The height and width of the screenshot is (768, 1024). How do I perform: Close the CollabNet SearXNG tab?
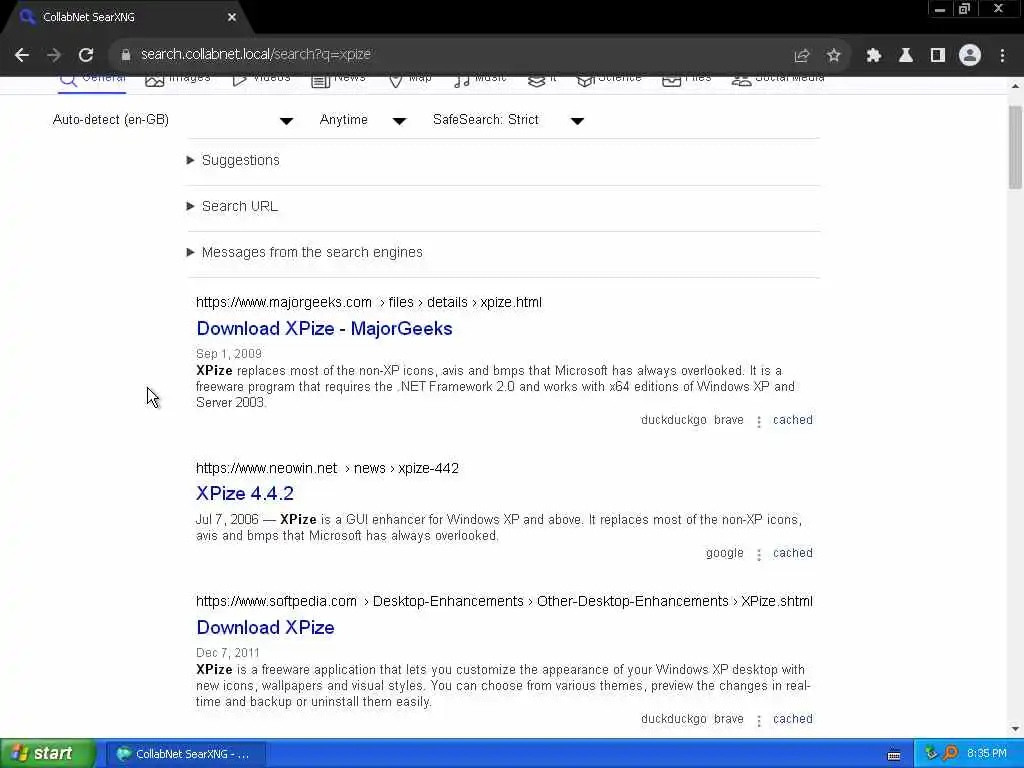point(232,17)
